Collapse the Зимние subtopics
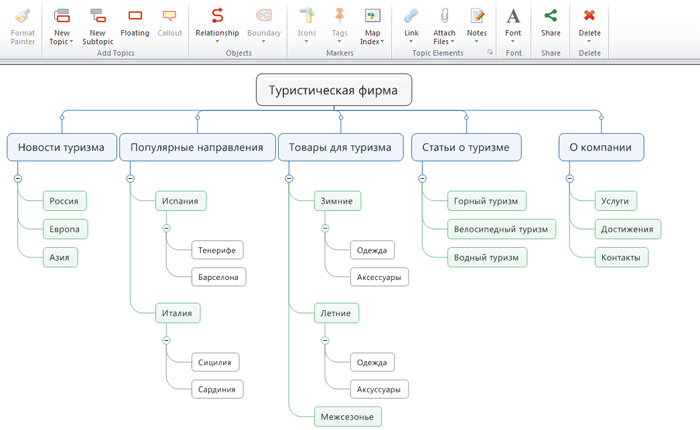Viewport: 700px width, 430px height. tap(325, 228)
